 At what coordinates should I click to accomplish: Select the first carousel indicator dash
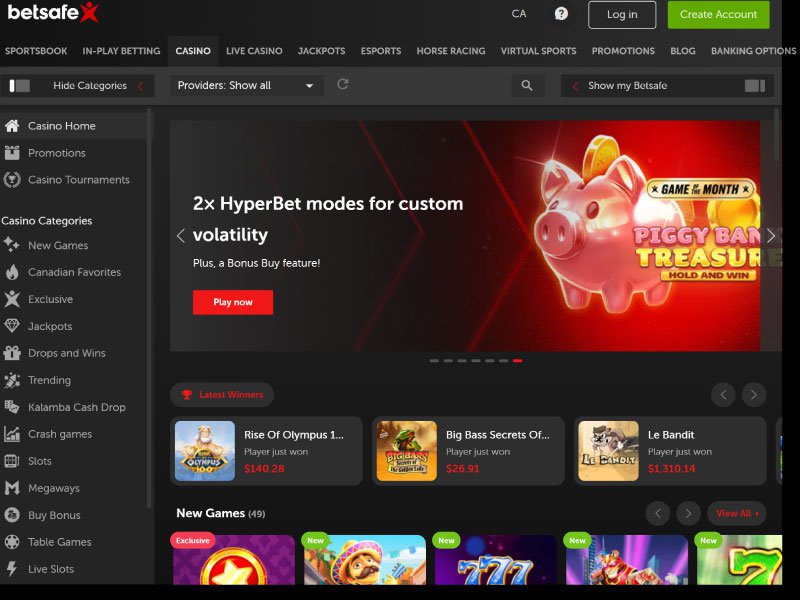tap(434, 361)
